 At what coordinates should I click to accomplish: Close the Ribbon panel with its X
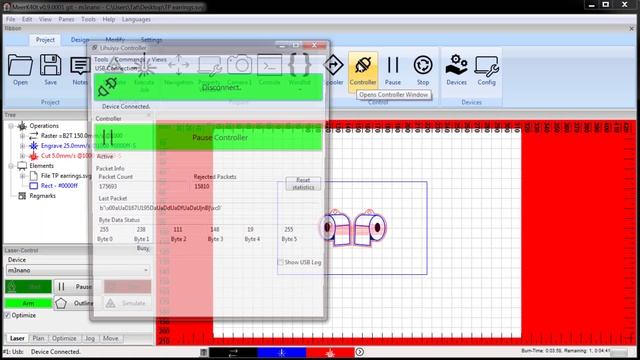click(x=631, y=28)
